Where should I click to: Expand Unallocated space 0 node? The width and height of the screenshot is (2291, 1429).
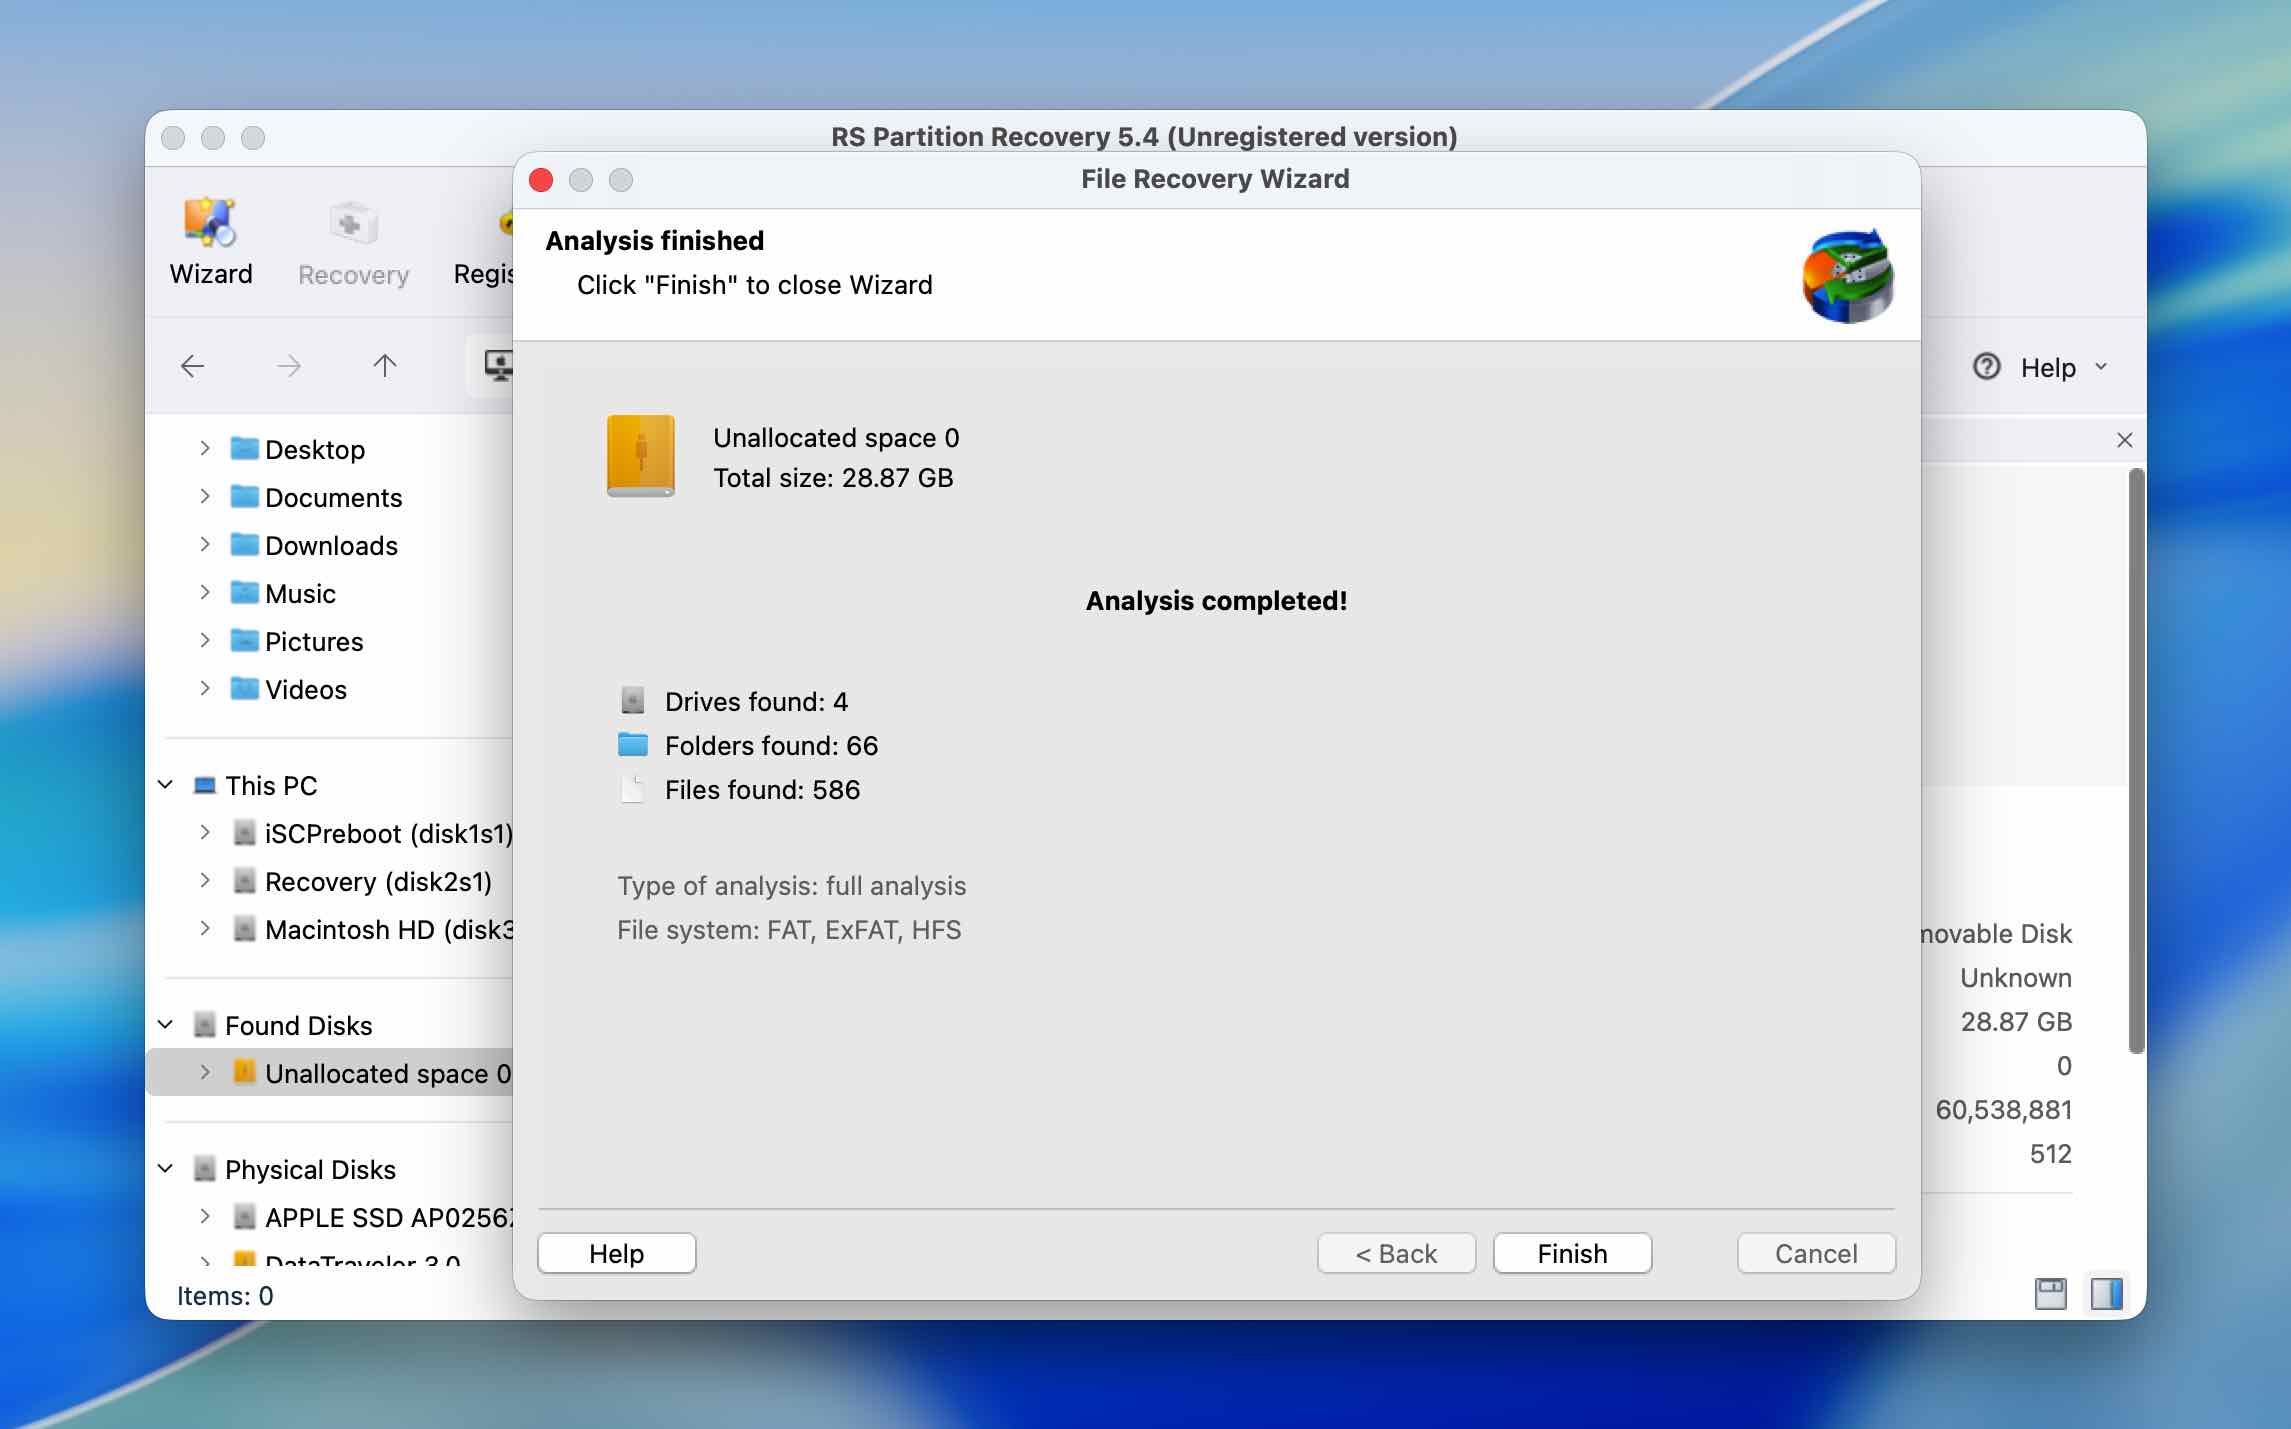(204, 1072)
